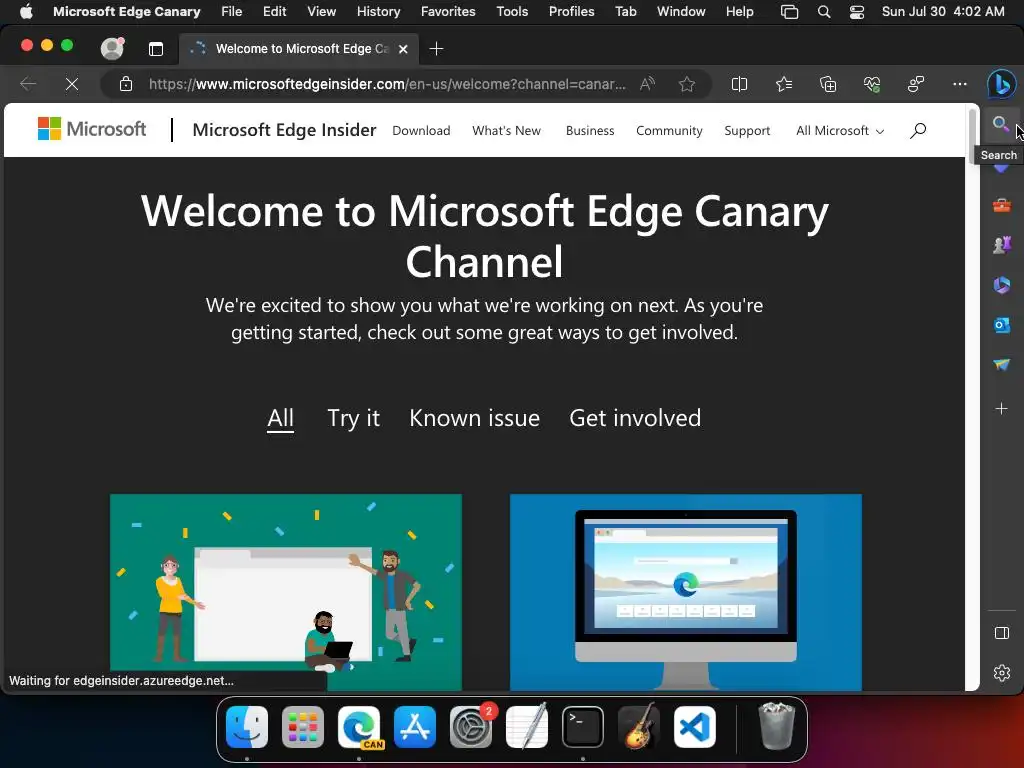This screenshot has height=768, width=1024.
Task: Open the Outlook sidebar icon
Action: (x=1001, y=325)
